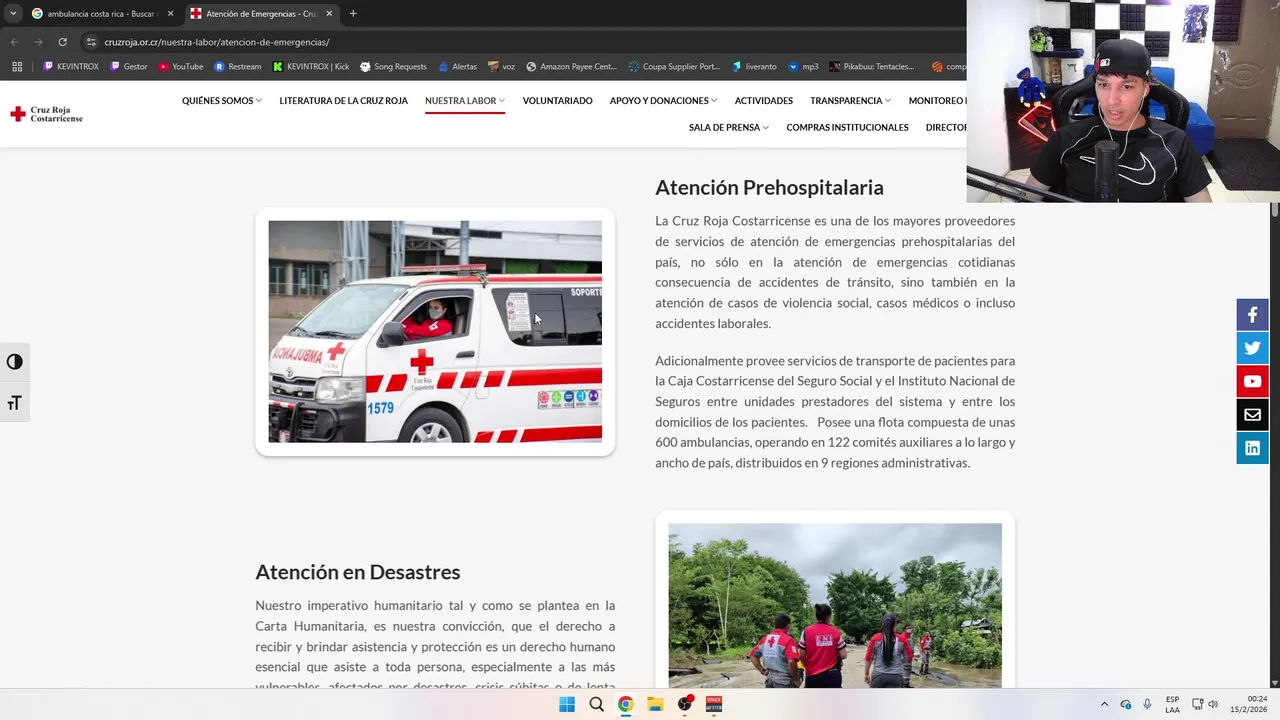Expand the Transparencia menu
Viewport: 1280px width, 720px height.
[x=850, y=101]
